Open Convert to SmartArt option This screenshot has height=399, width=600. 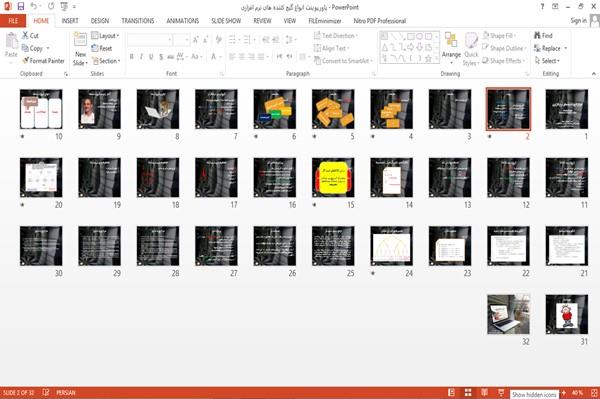tap(343, 61)
